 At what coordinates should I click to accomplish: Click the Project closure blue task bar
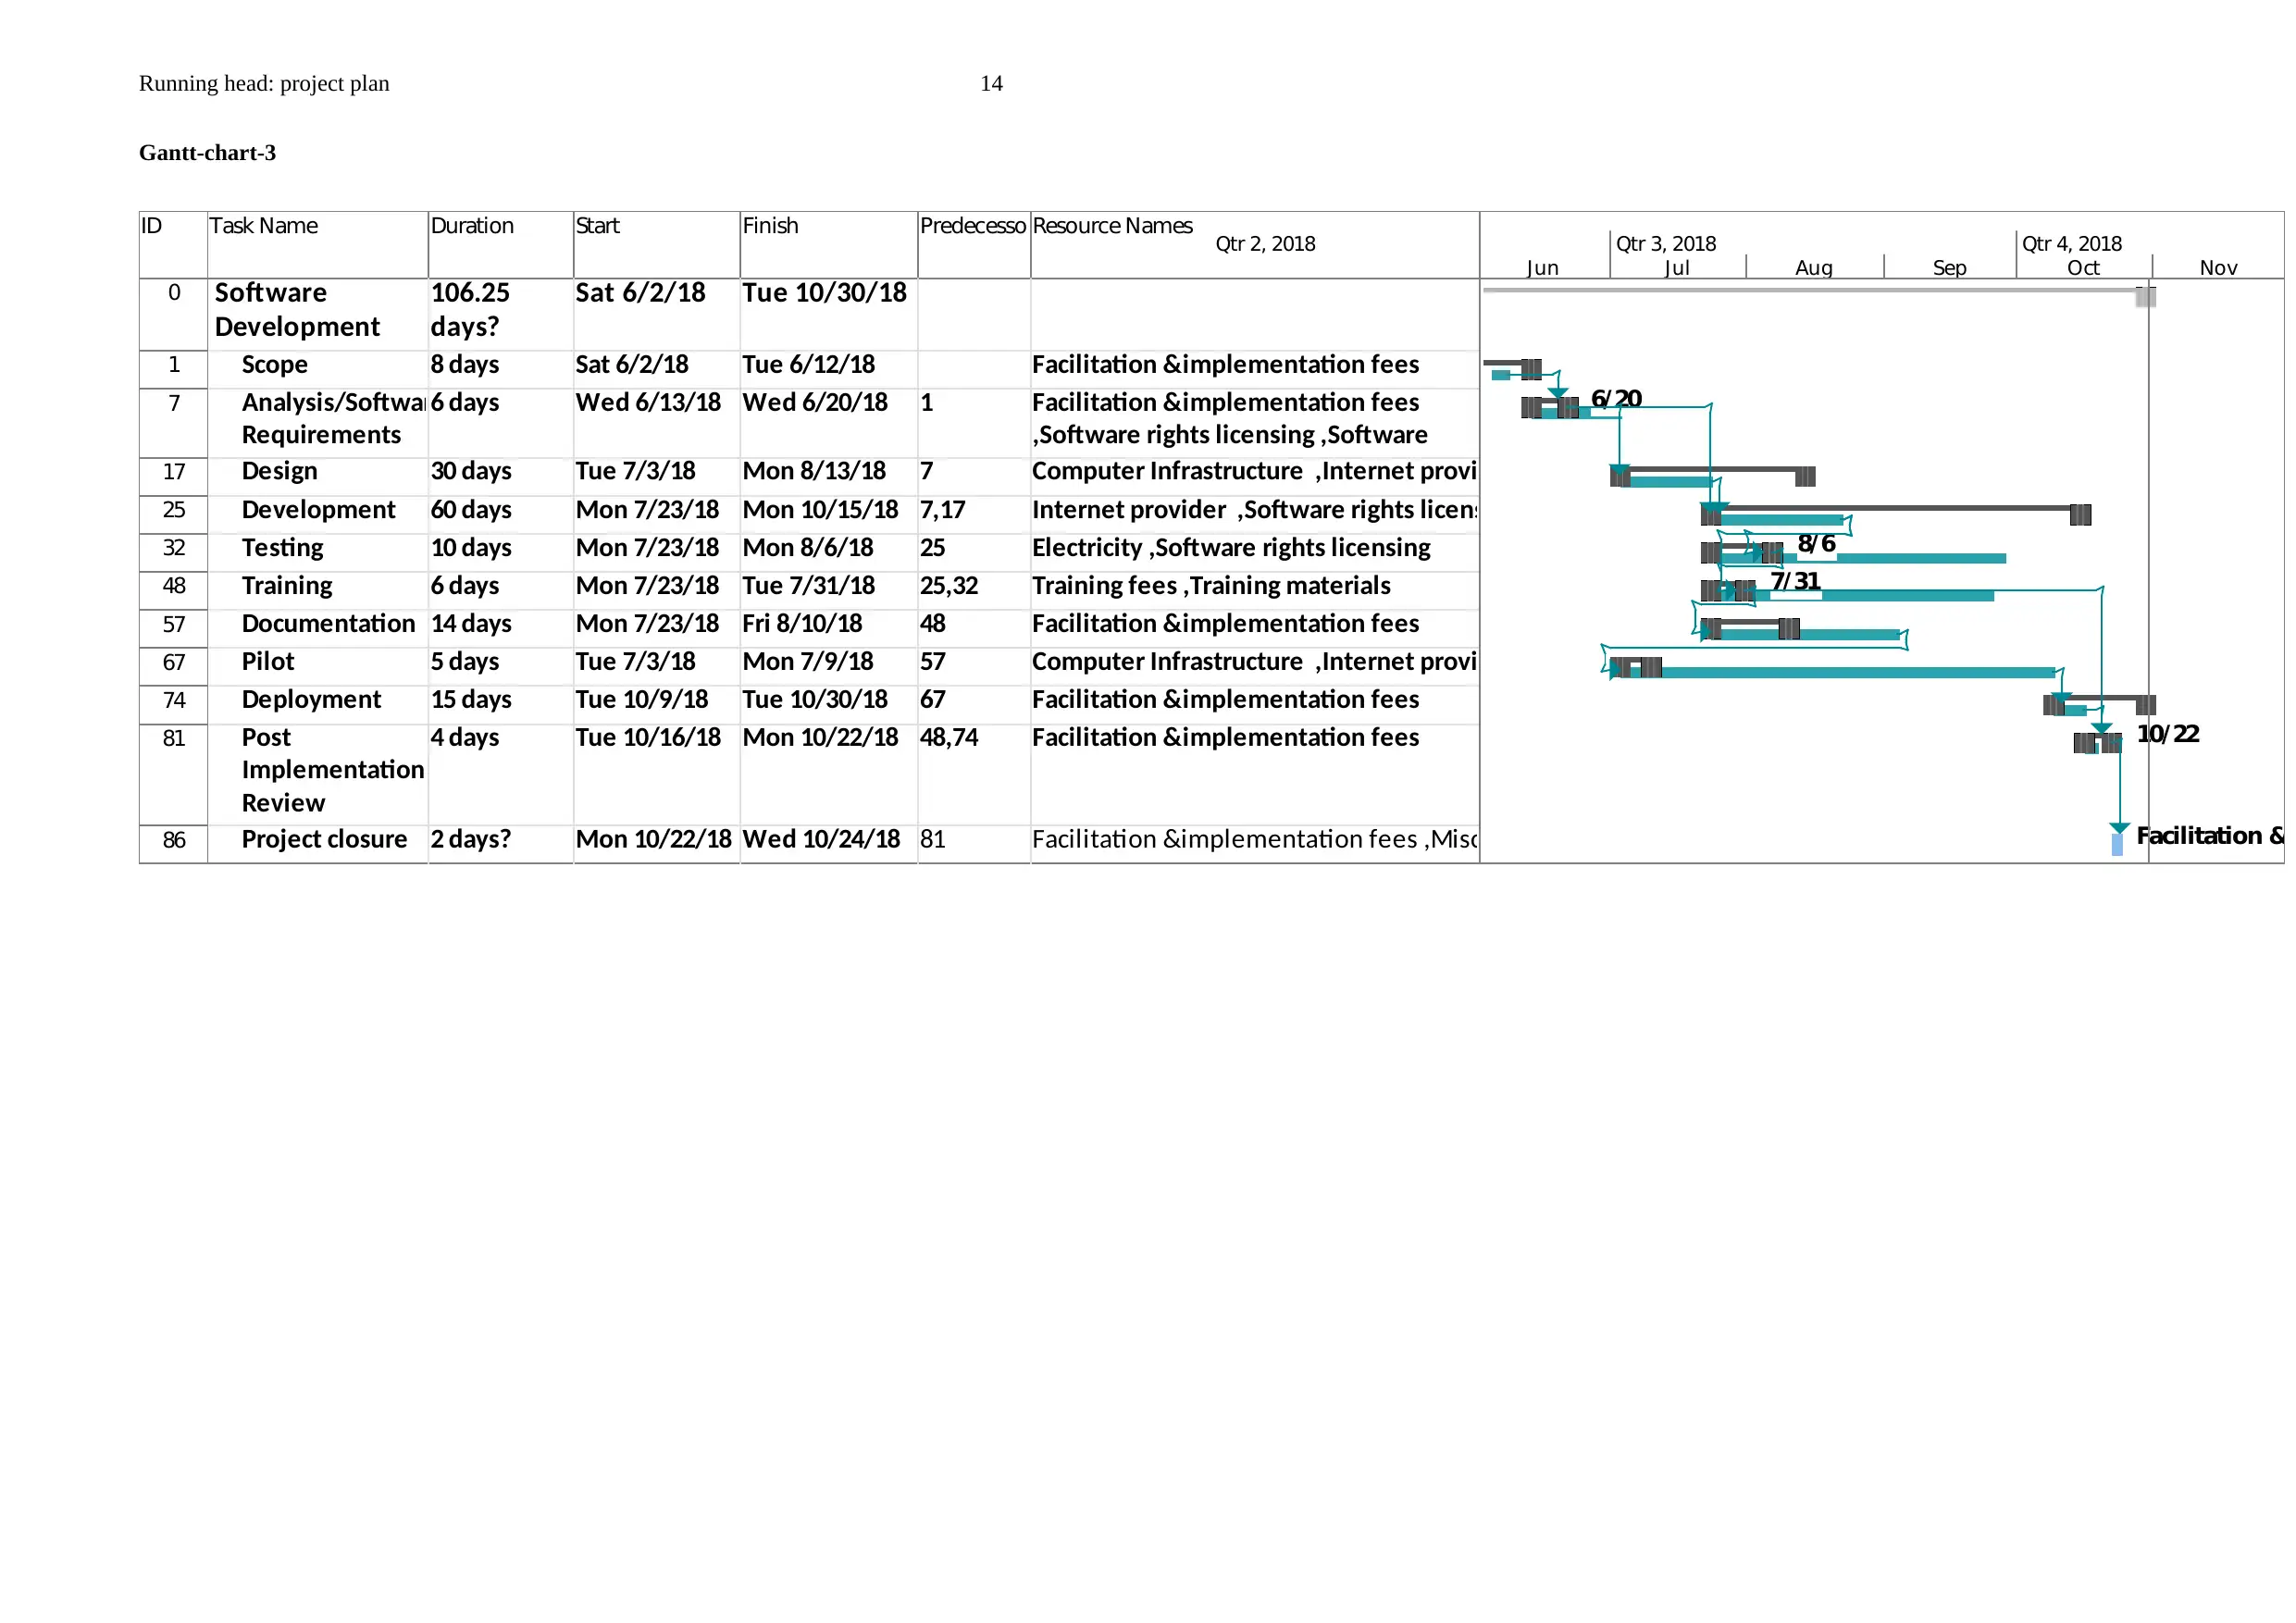(2117, 845)
